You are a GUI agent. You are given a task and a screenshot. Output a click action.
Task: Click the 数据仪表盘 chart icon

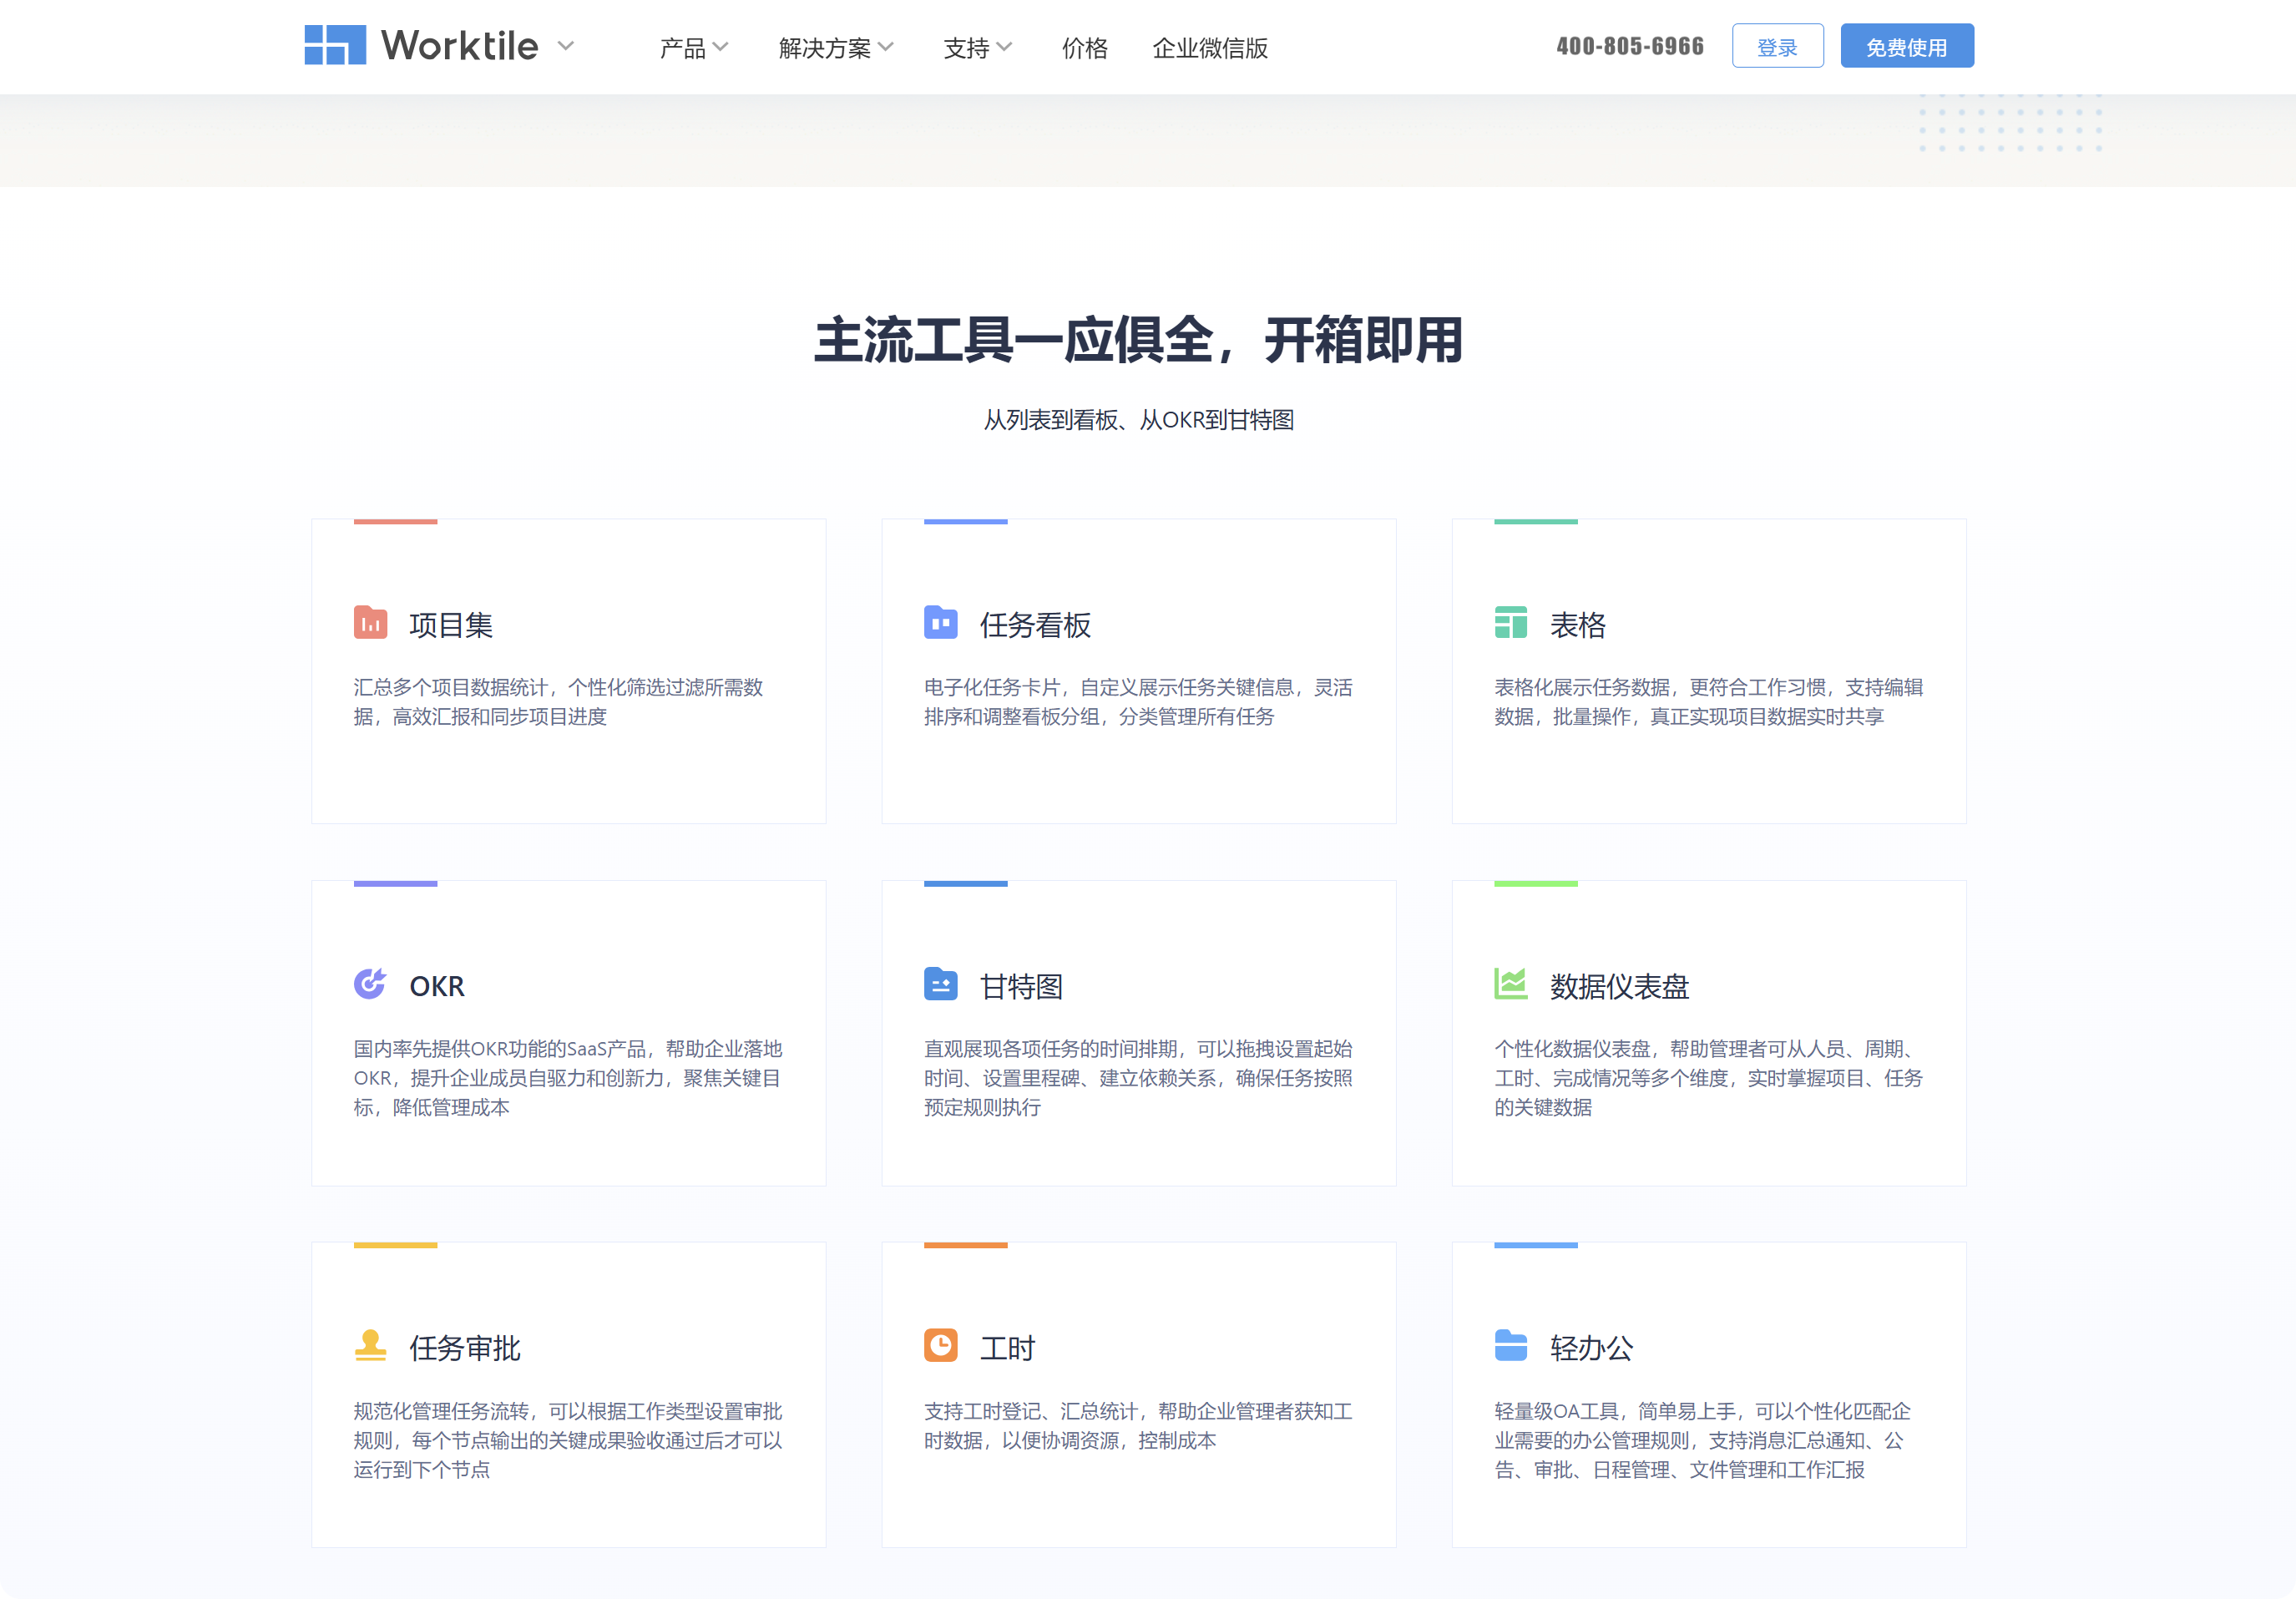pyautogui.click(x=1511, y=984)
